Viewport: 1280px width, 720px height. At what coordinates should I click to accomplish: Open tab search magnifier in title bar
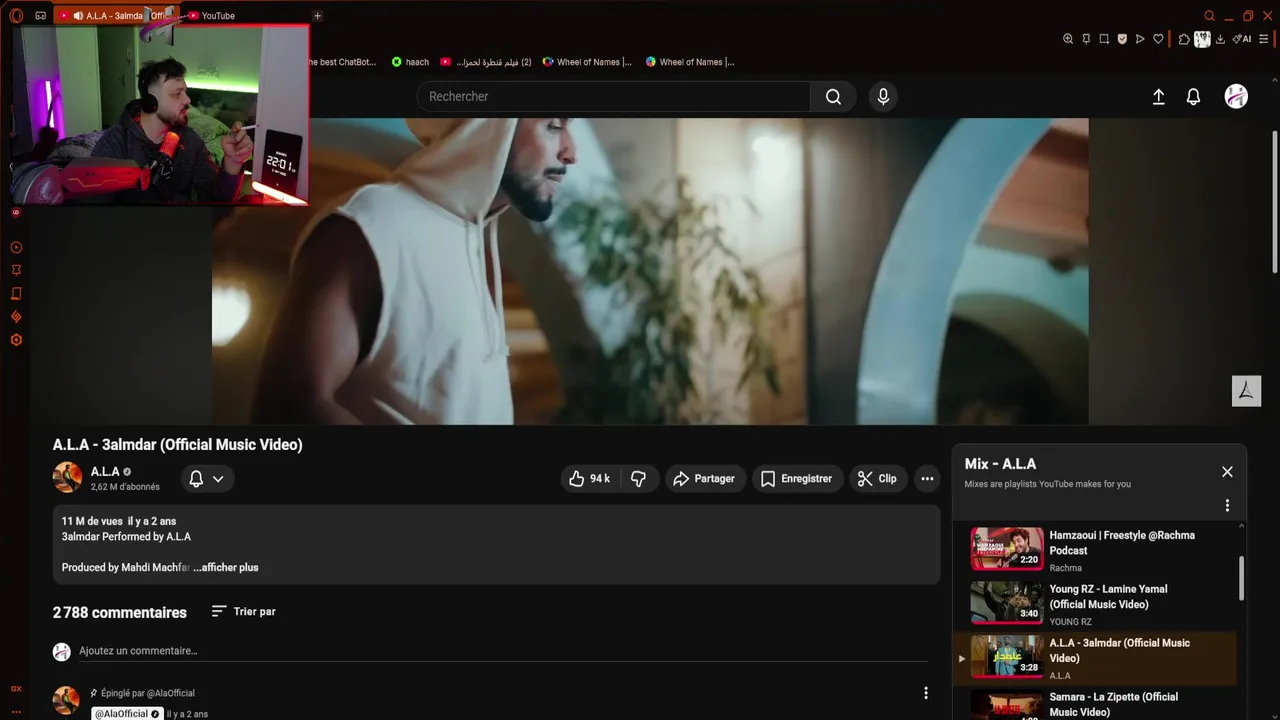click(x=1209, y=16)
